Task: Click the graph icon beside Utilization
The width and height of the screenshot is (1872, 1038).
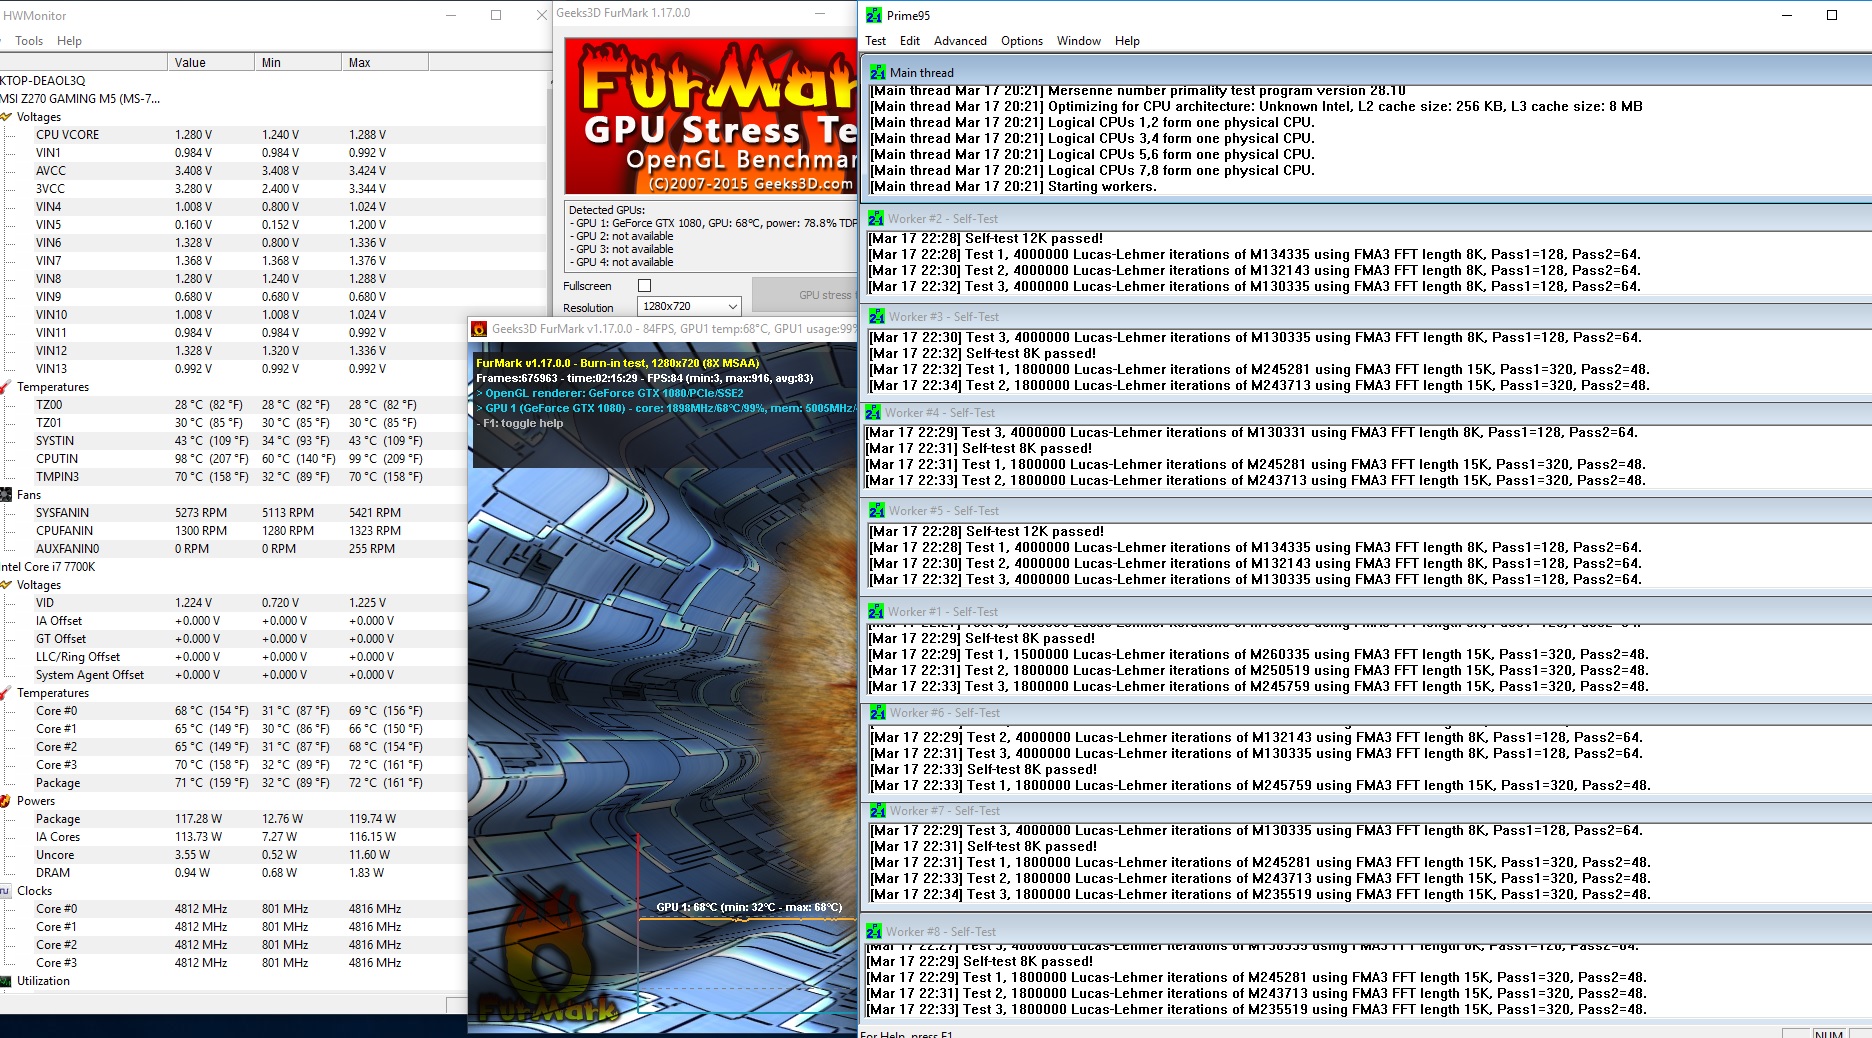Action: [x=6, y=981]
